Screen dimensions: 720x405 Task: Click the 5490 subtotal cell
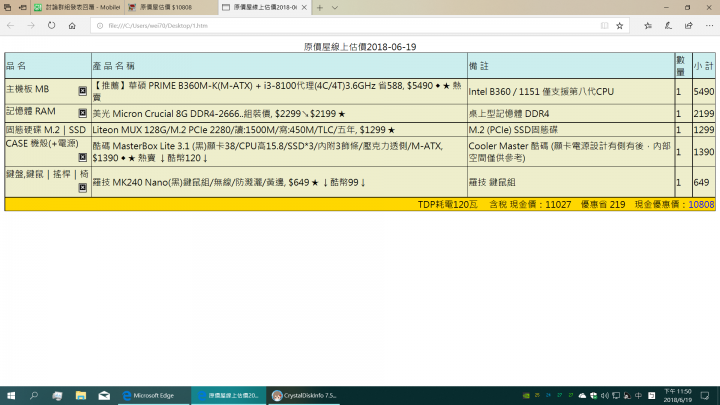tap(703, 91)
